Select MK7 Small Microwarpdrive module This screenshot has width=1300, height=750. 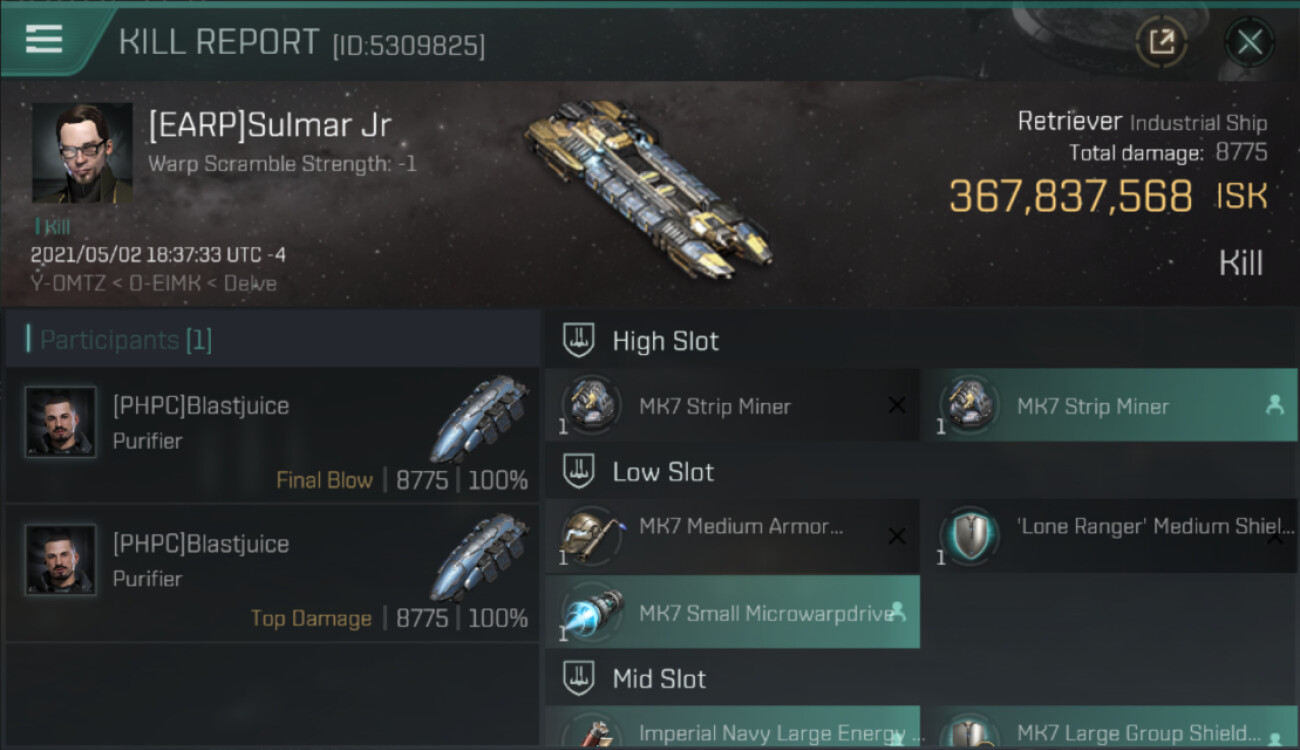pos(732,612)
